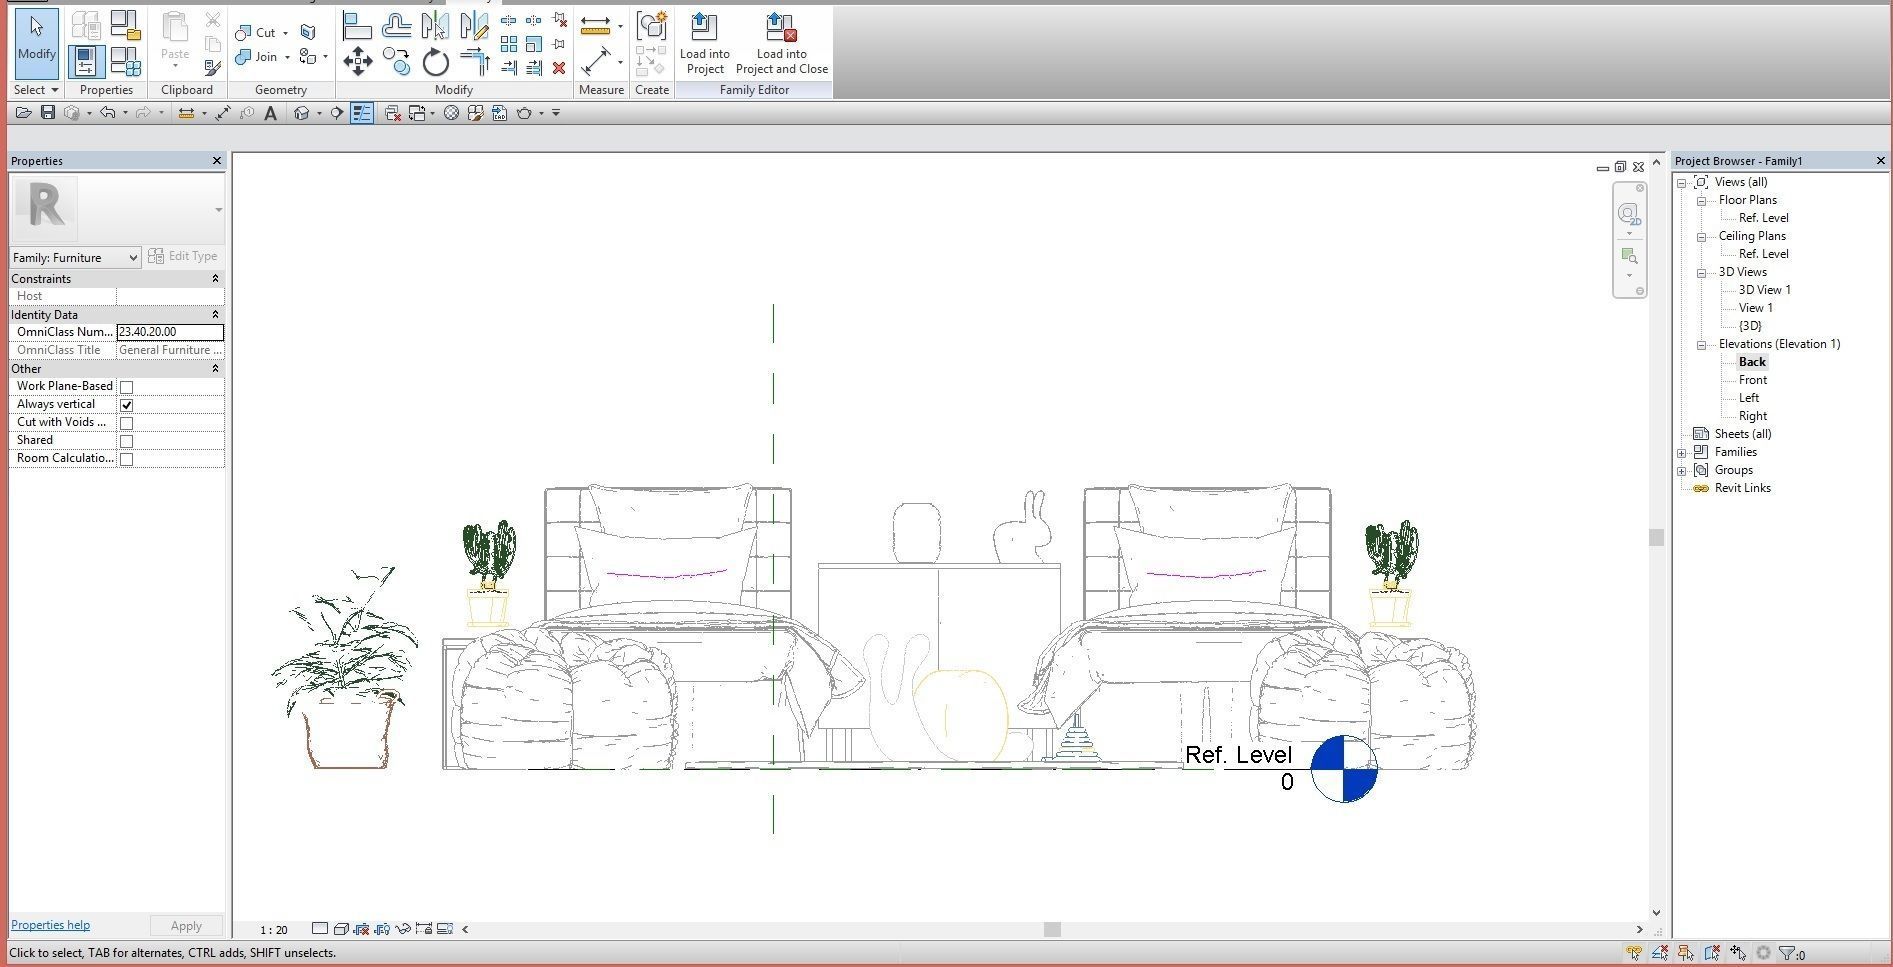
Task: Click the Family Types icon in Properties panel
Action: click(124, 61)
